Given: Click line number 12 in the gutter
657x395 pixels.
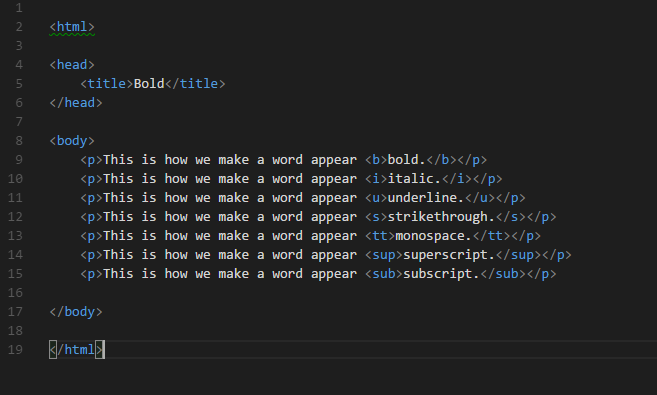Looking at the screenshot, I should tap(15, 217).
